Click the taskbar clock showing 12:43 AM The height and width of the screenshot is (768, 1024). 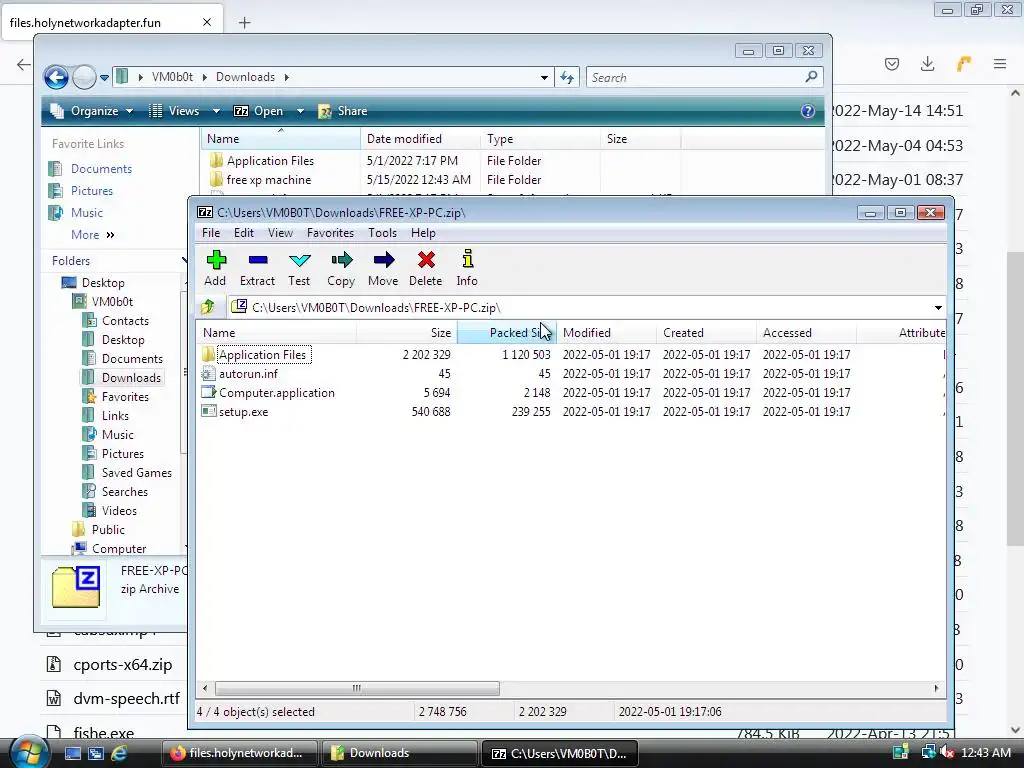click(x=986, y=753)
